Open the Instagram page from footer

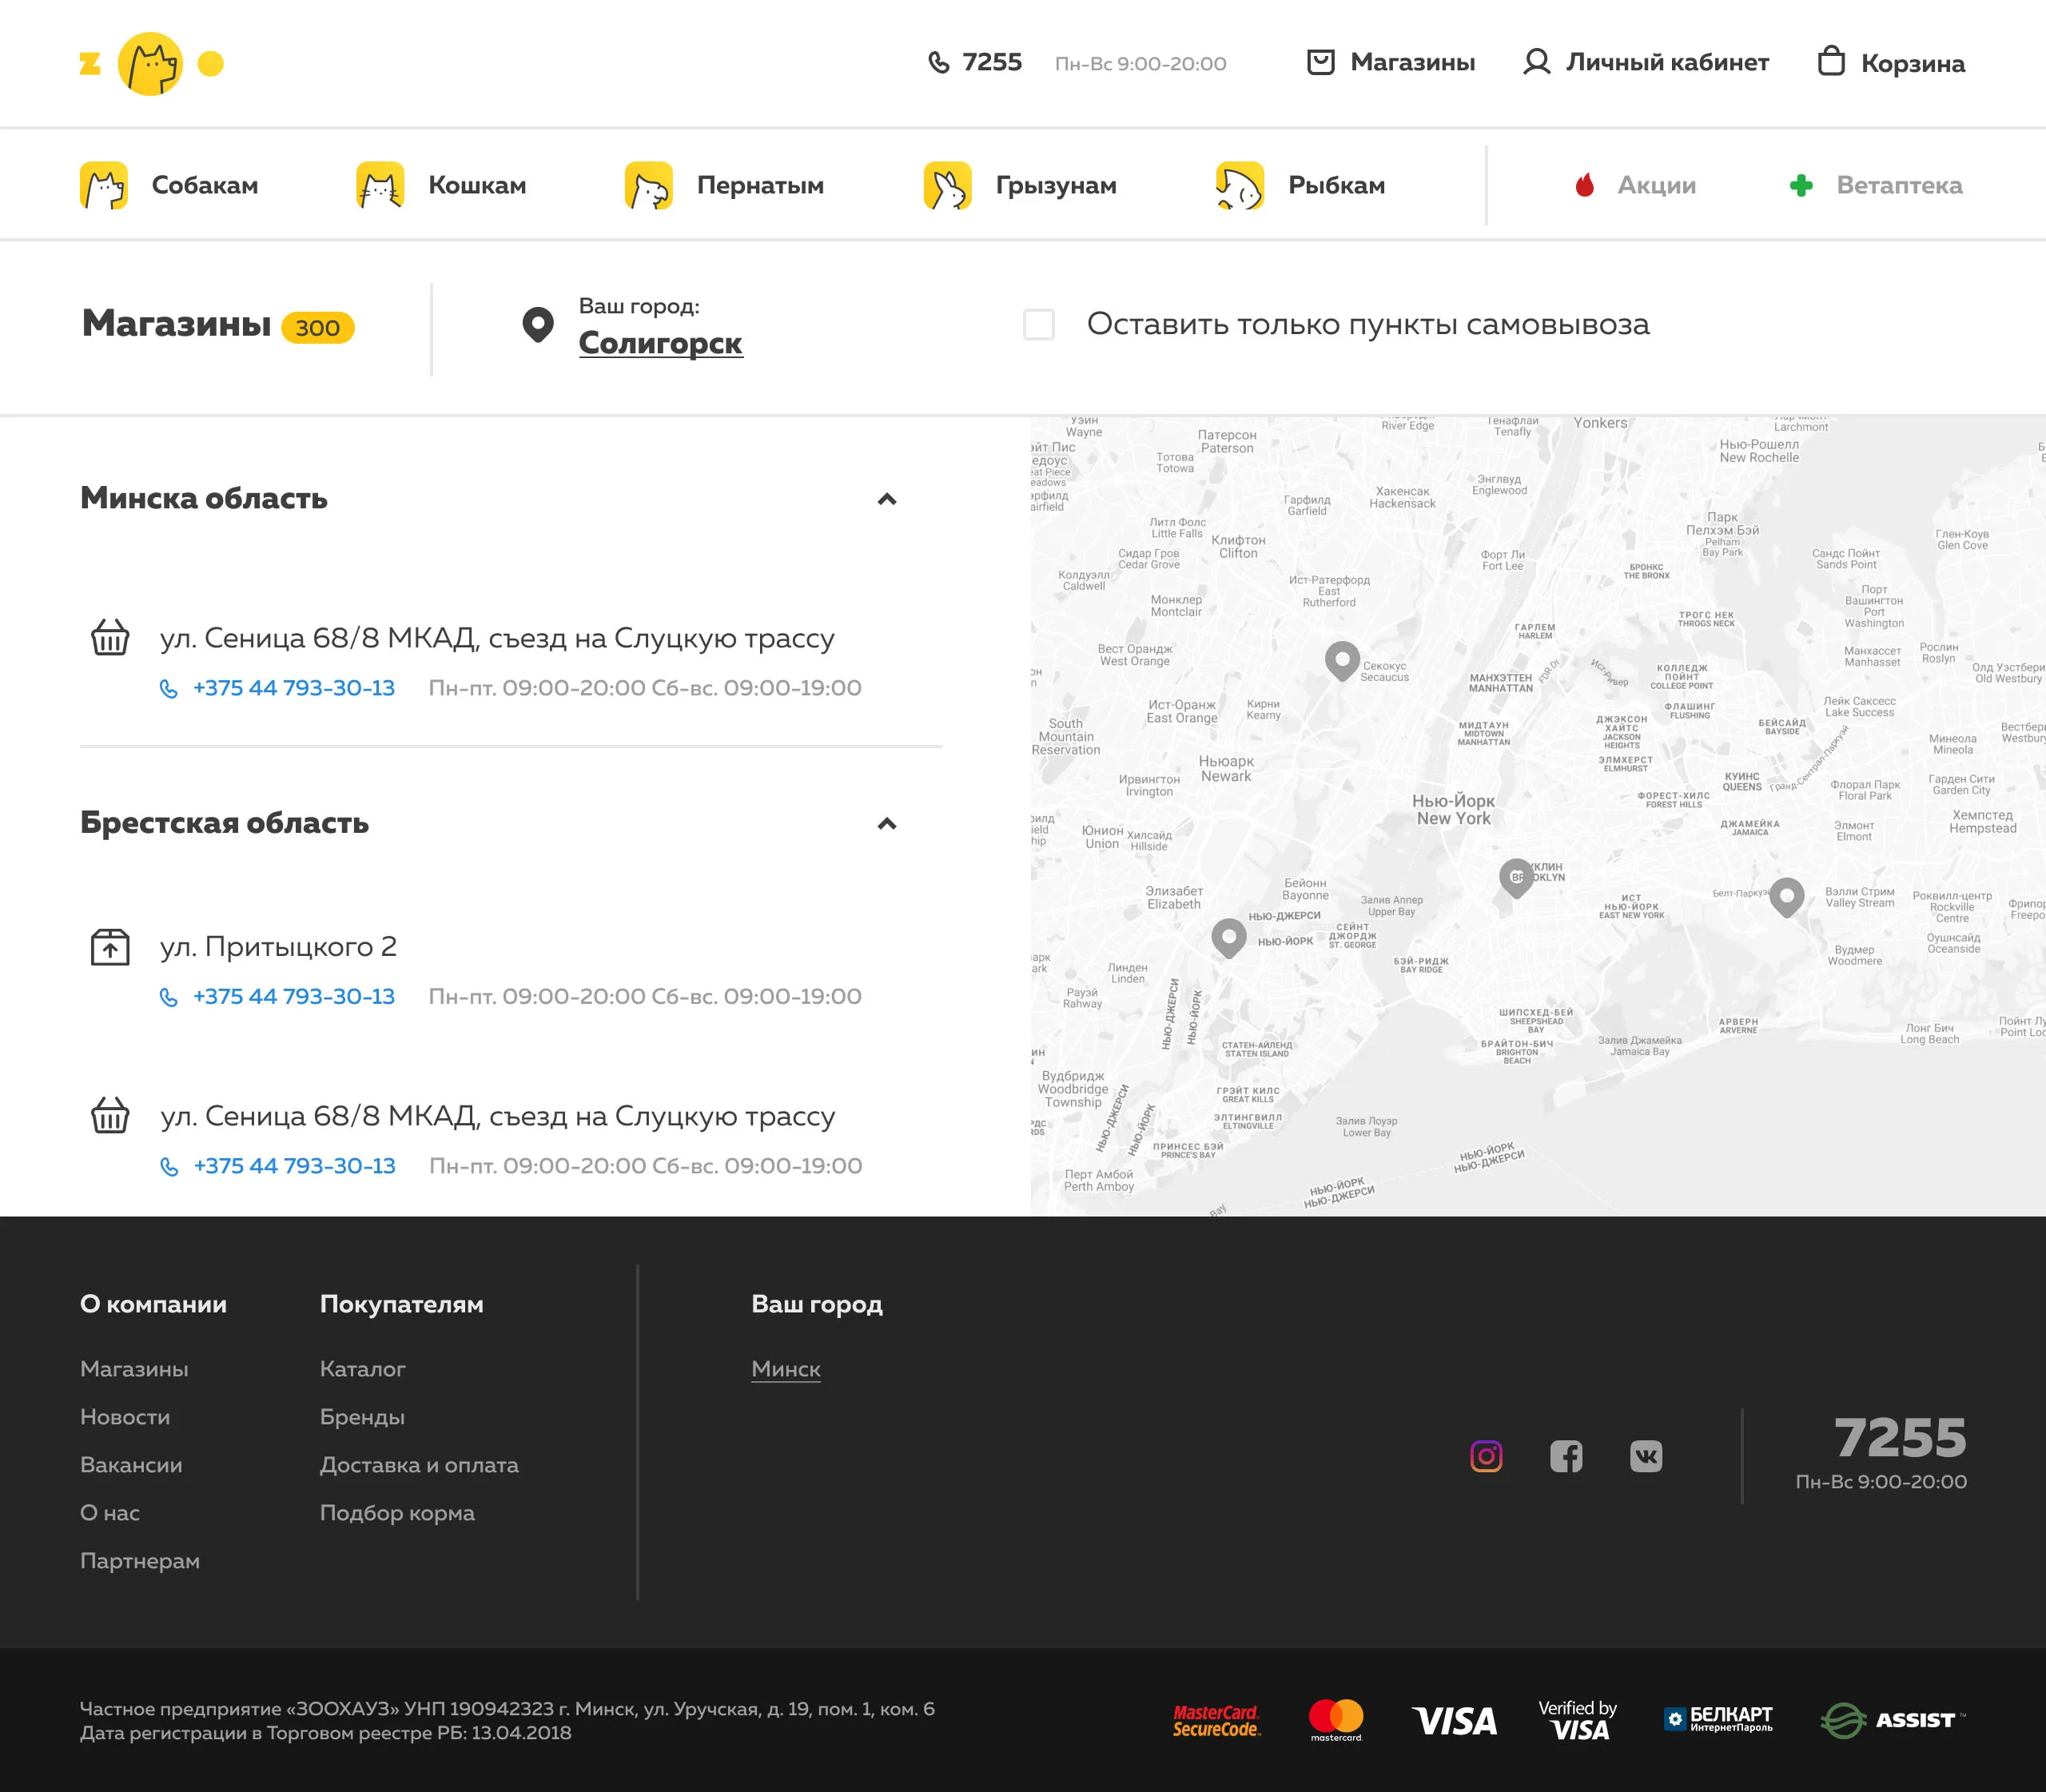coord(1486,1456)
